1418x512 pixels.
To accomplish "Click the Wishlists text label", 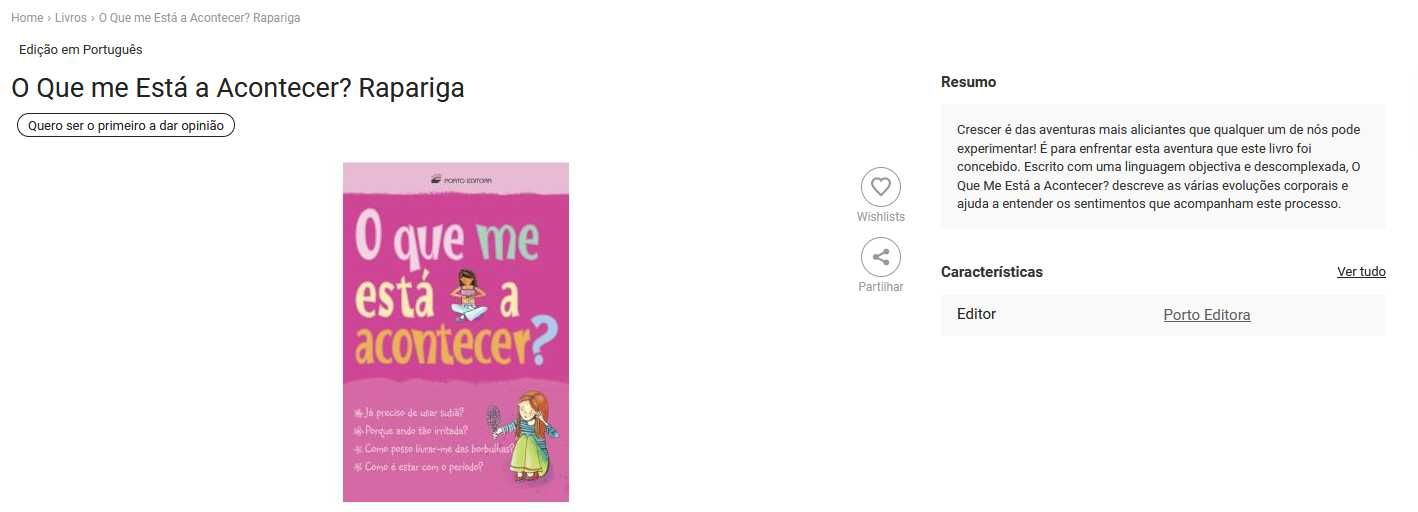I will pyautogui.click(x=880, y=217).
